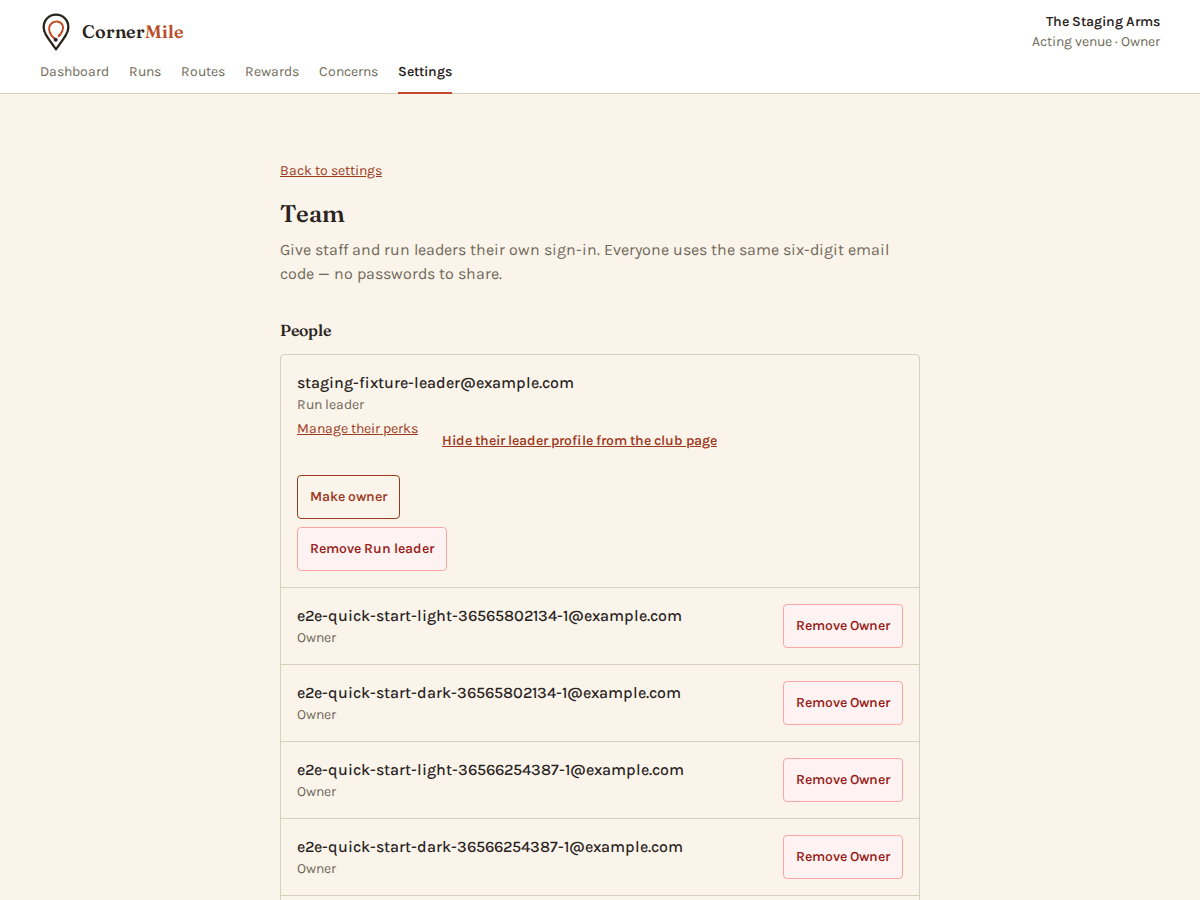1200x900 pixels.
Task: Click the Team page heading
Action: click(x=312, y=214)
